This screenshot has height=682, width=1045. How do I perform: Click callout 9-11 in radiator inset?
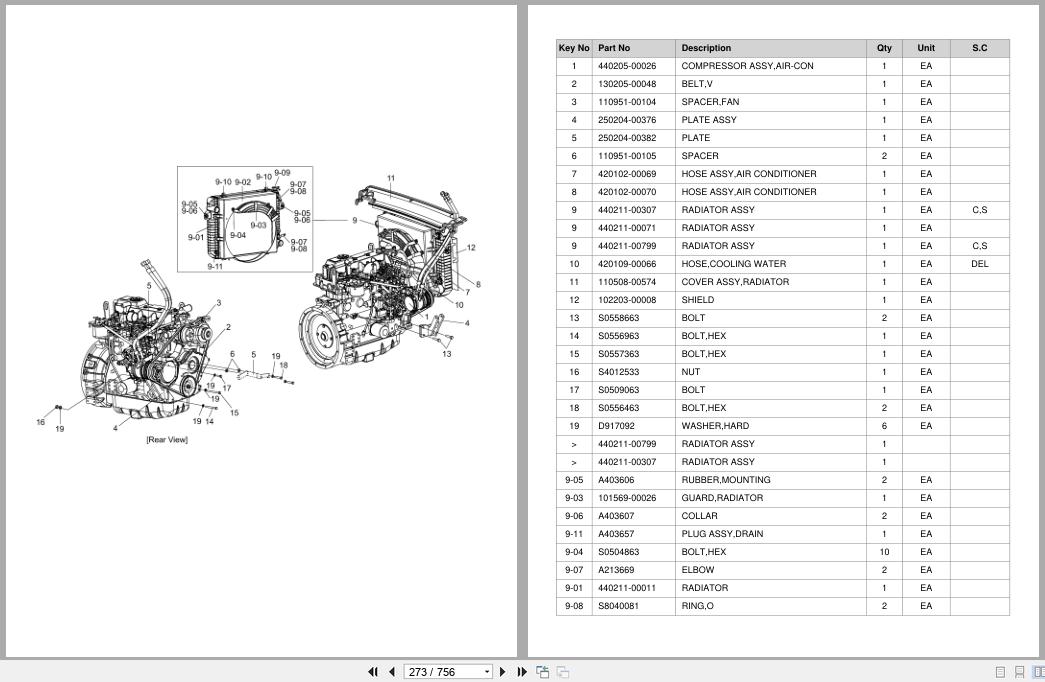tap(215, 267)
